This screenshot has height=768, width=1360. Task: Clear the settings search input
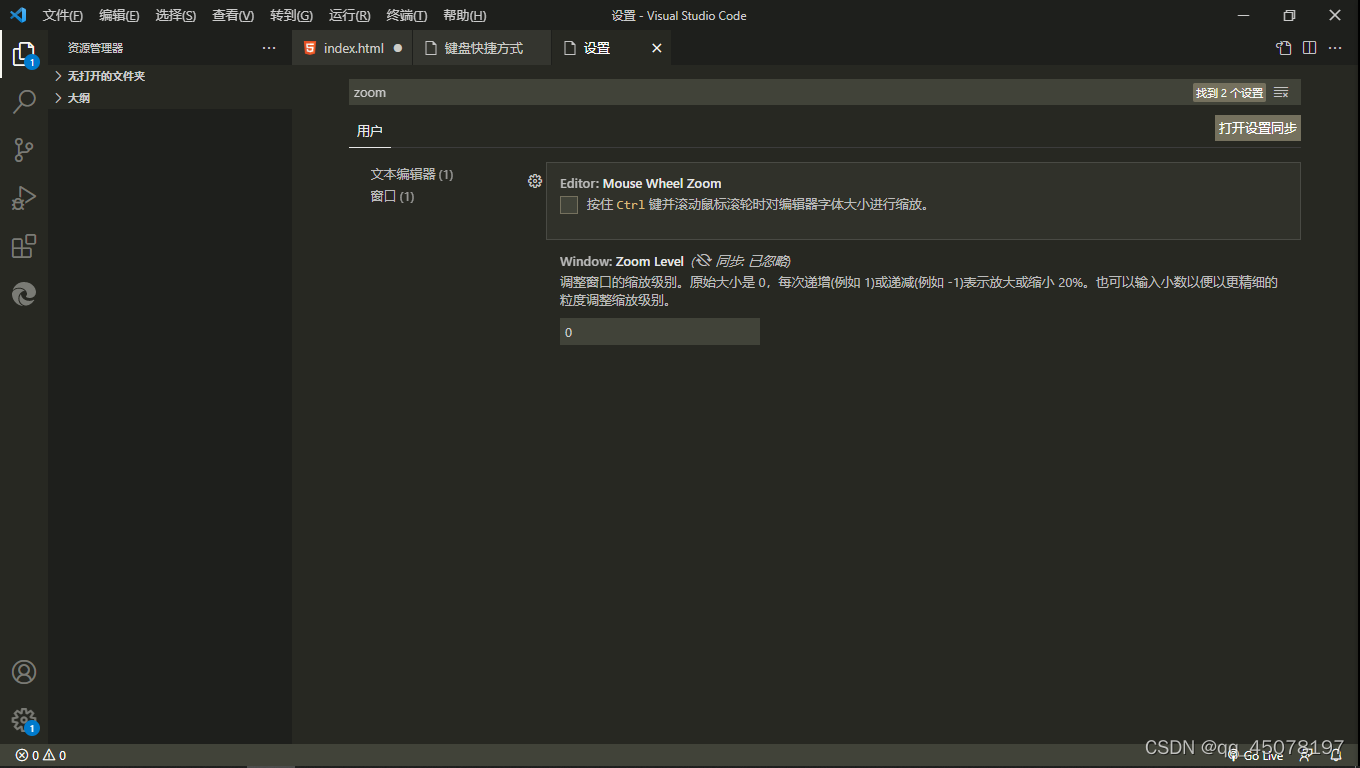point(1281,92)
